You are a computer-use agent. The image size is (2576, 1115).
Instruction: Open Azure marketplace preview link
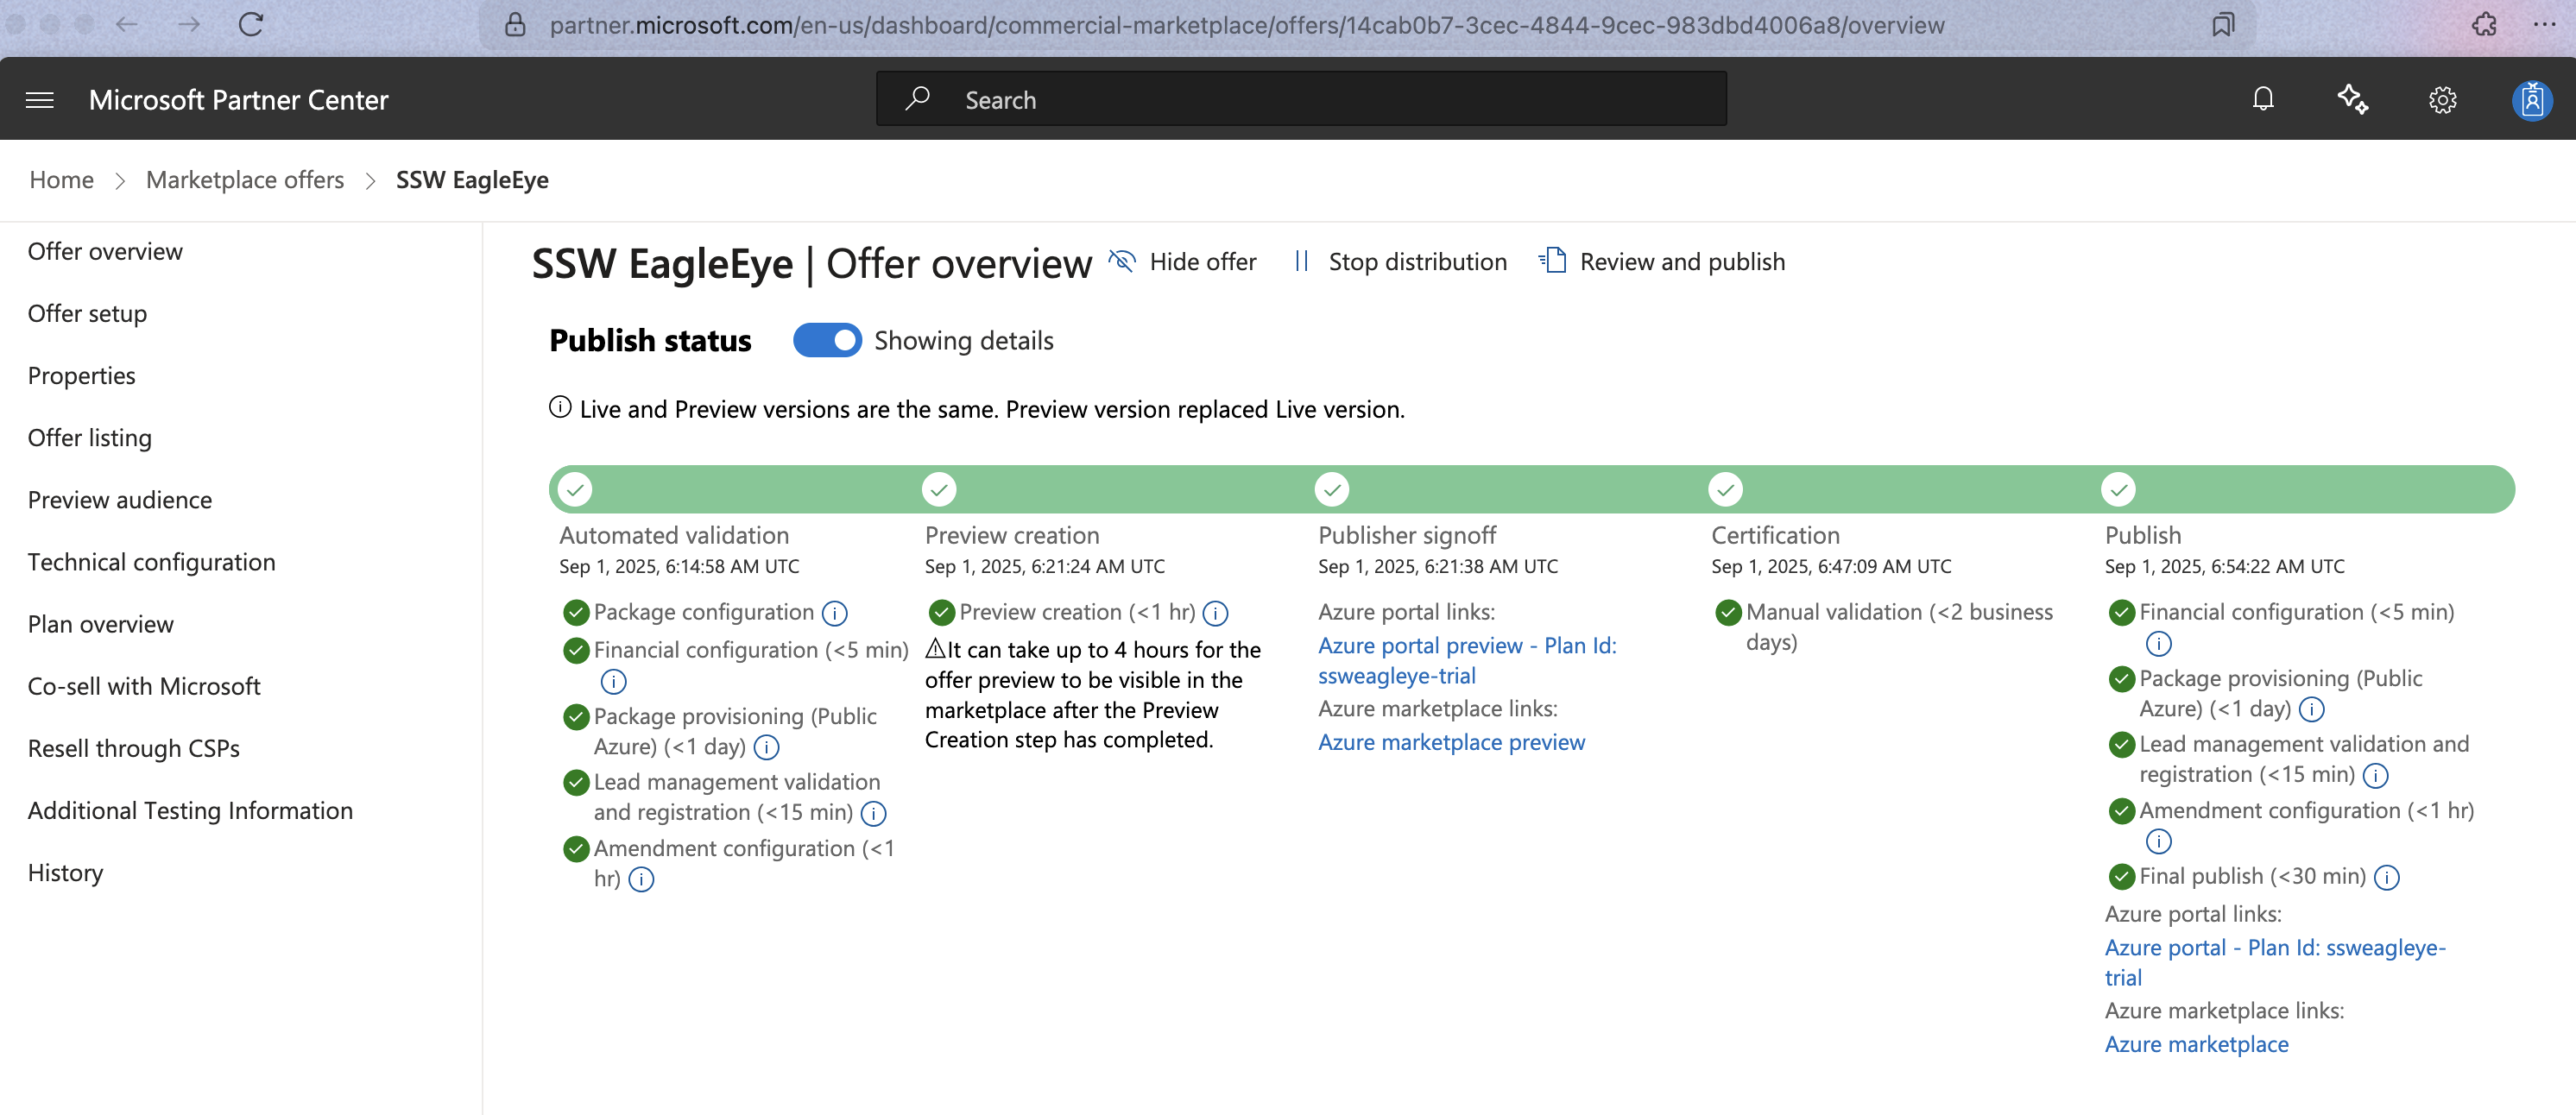1451,742
